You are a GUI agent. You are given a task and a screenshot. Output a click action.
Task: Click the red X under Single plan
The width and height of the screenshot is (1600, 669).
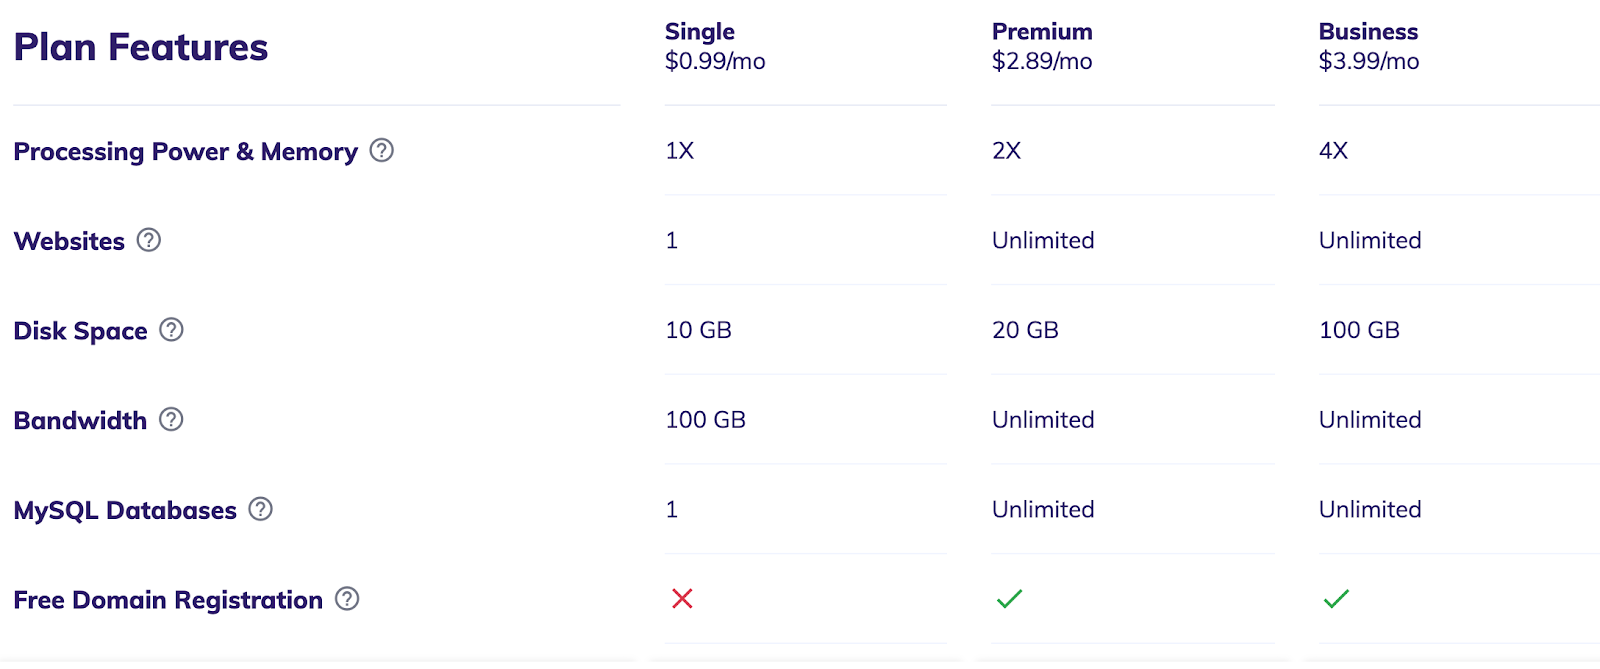[682, 599]
